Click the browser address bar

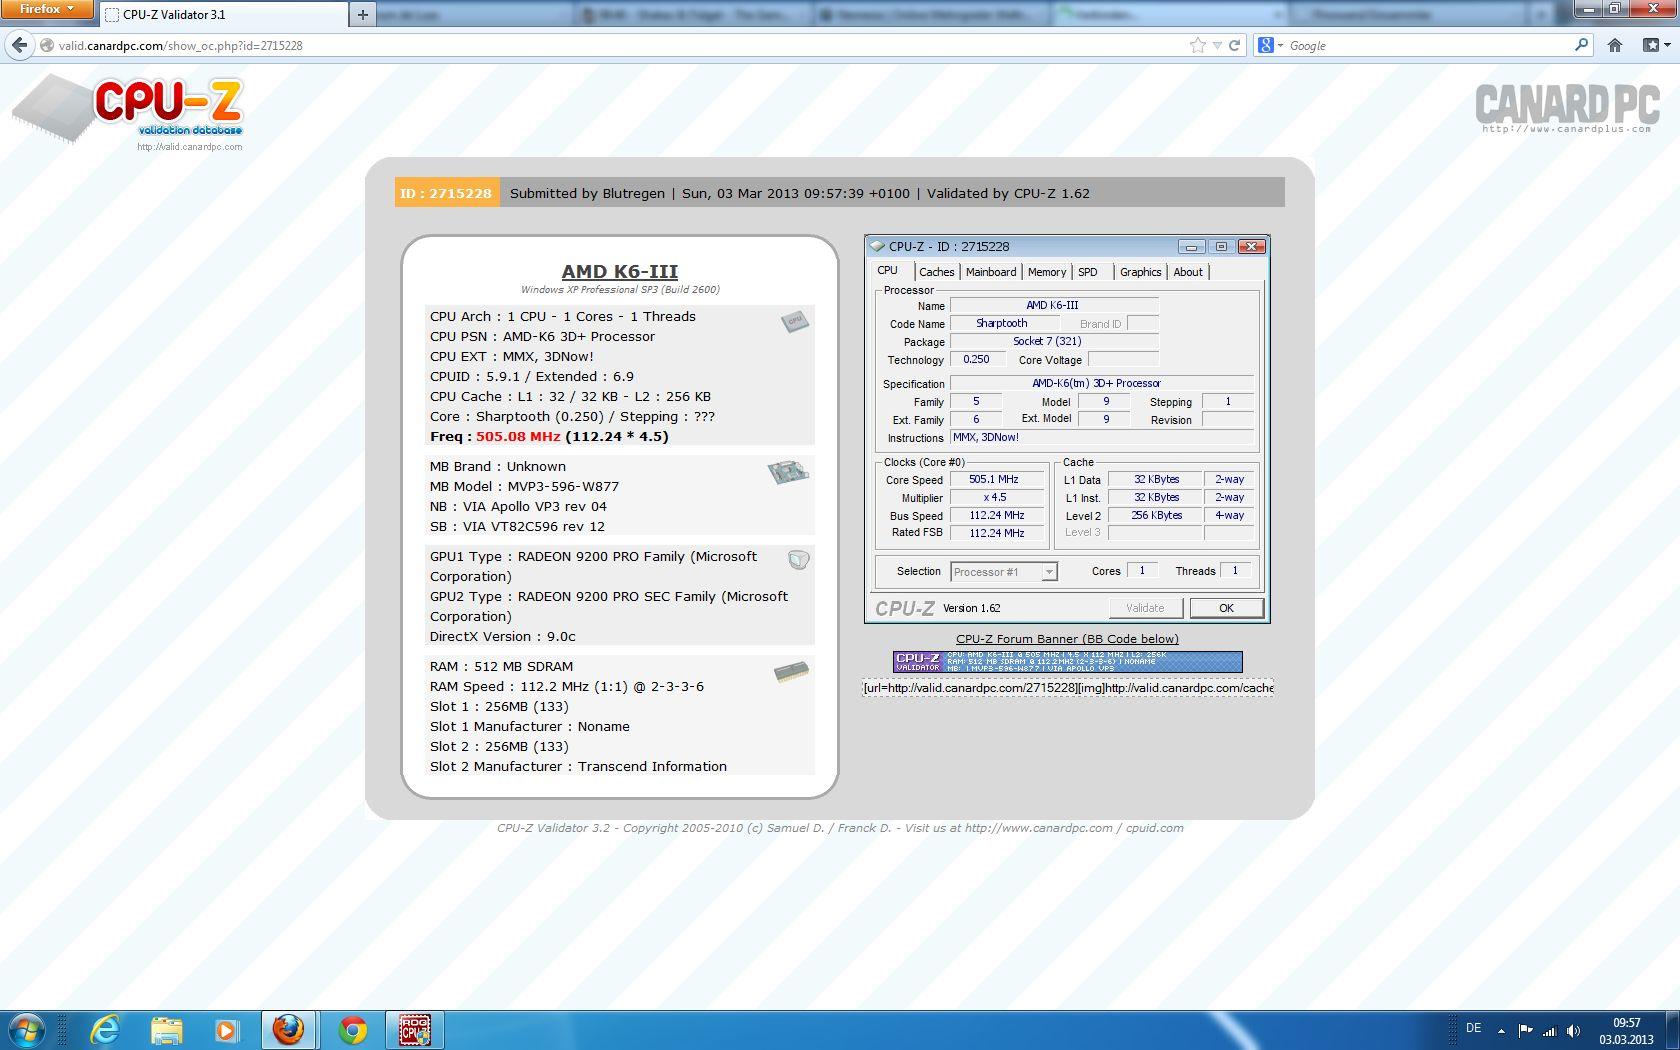pos(620,45)
